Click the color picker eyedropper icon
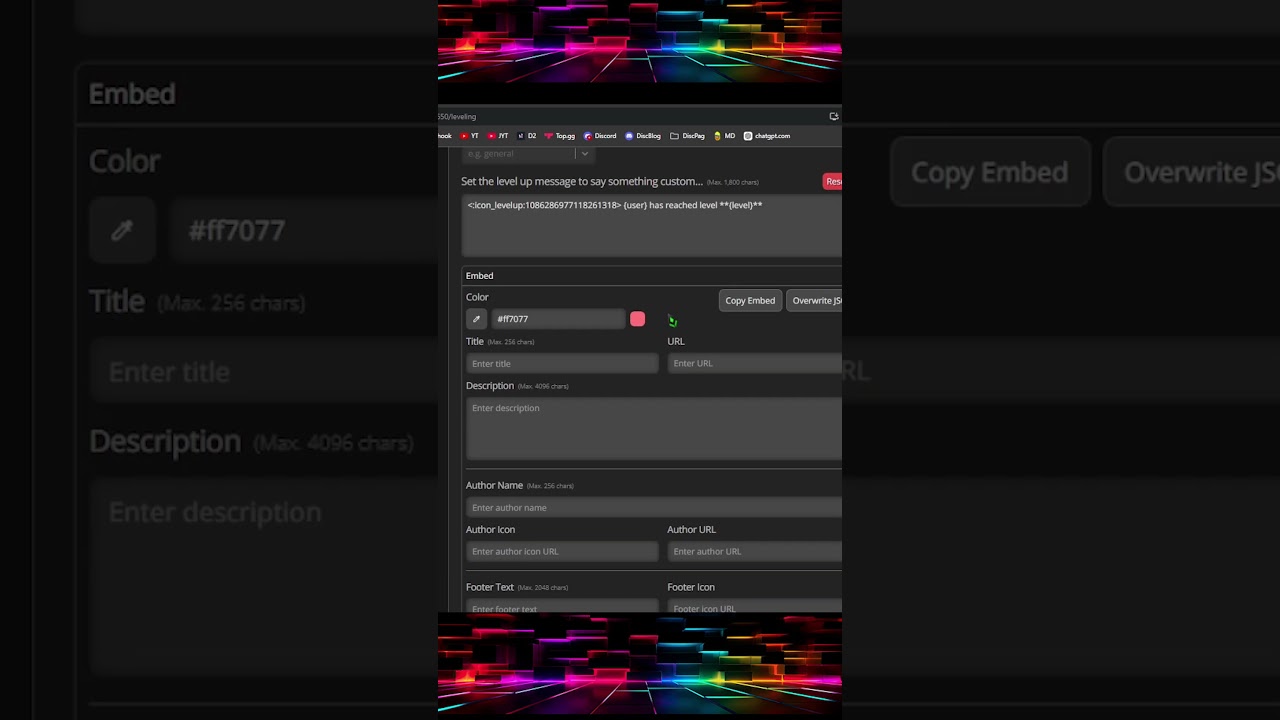The height and width of the screenshot is (720, 1280). 476,319
